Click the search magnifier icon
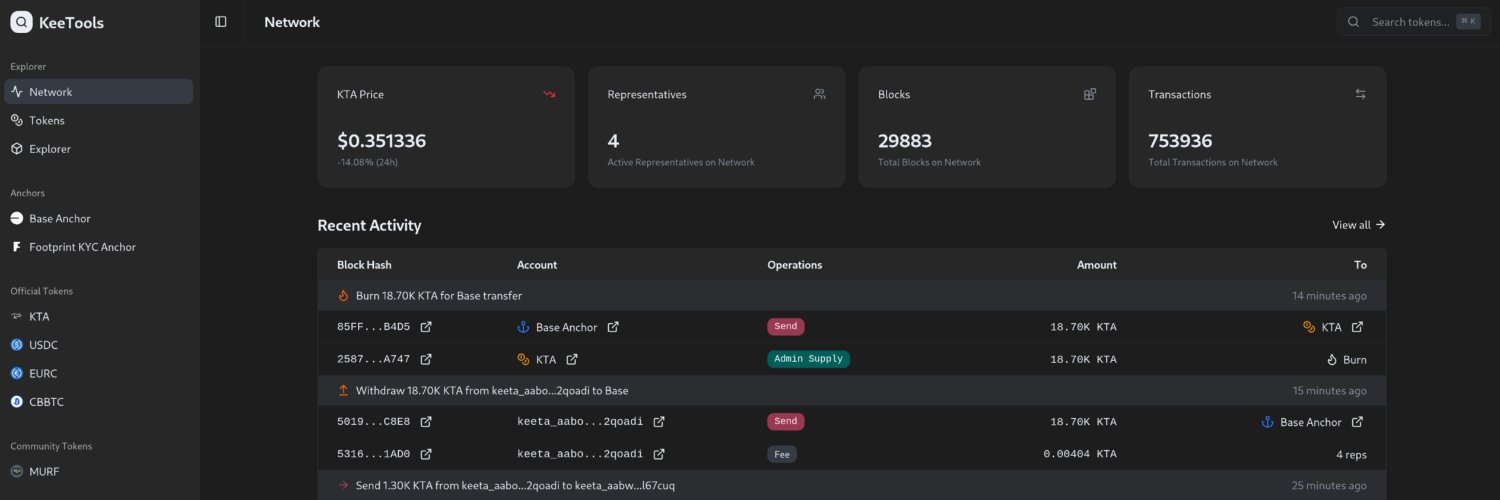The width and height of the screenshot is (1500, 500). 1353,22
